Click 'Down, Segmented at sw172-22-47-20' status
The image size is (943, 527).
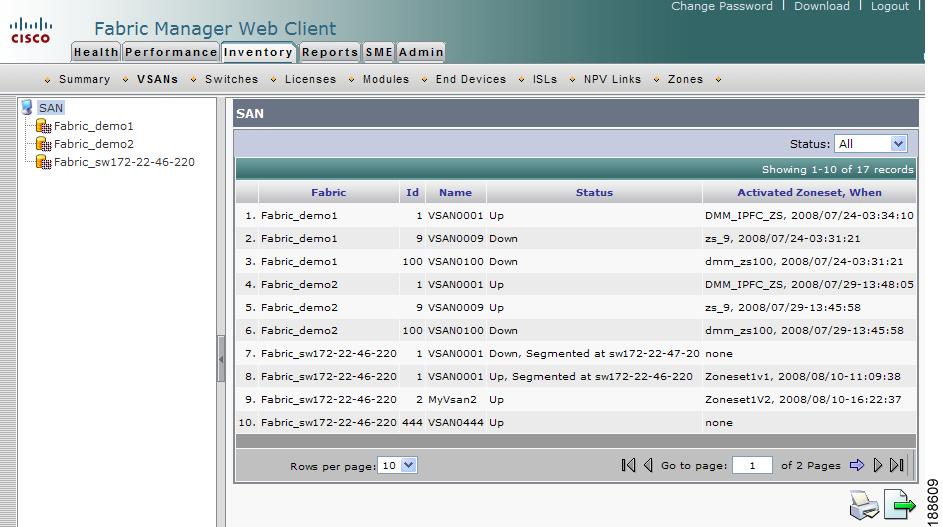tap(594, 353)
